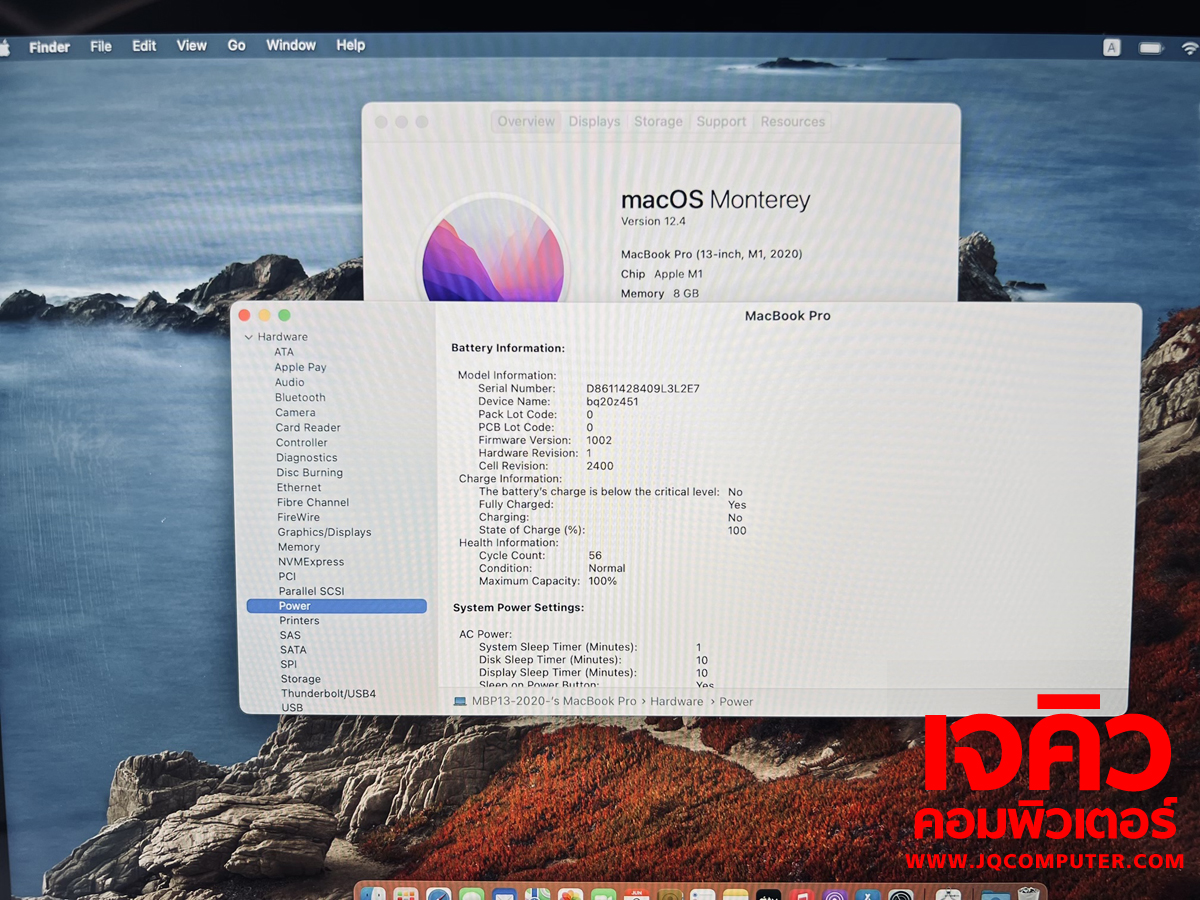1200x900 pixels.
Task: Click the laptop icon in the path bar
Action: [460, 701]
